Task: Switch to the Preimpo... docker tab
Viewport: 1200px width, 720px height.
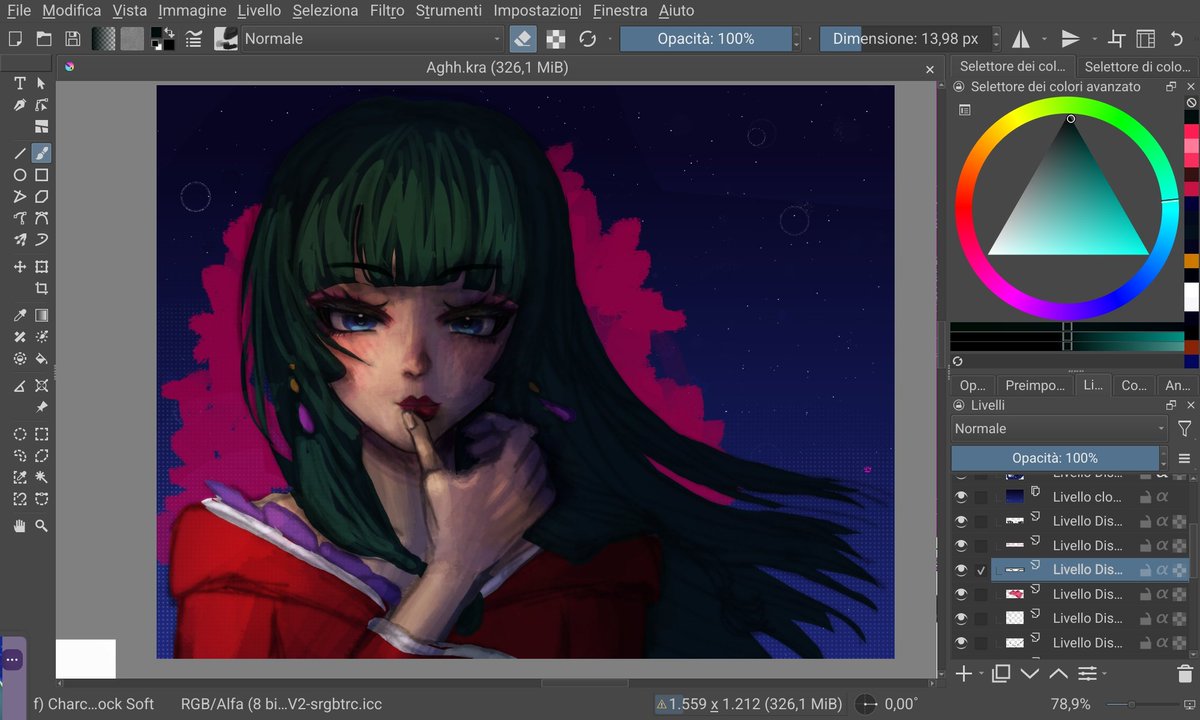Action: click(x=1035, y=385)
